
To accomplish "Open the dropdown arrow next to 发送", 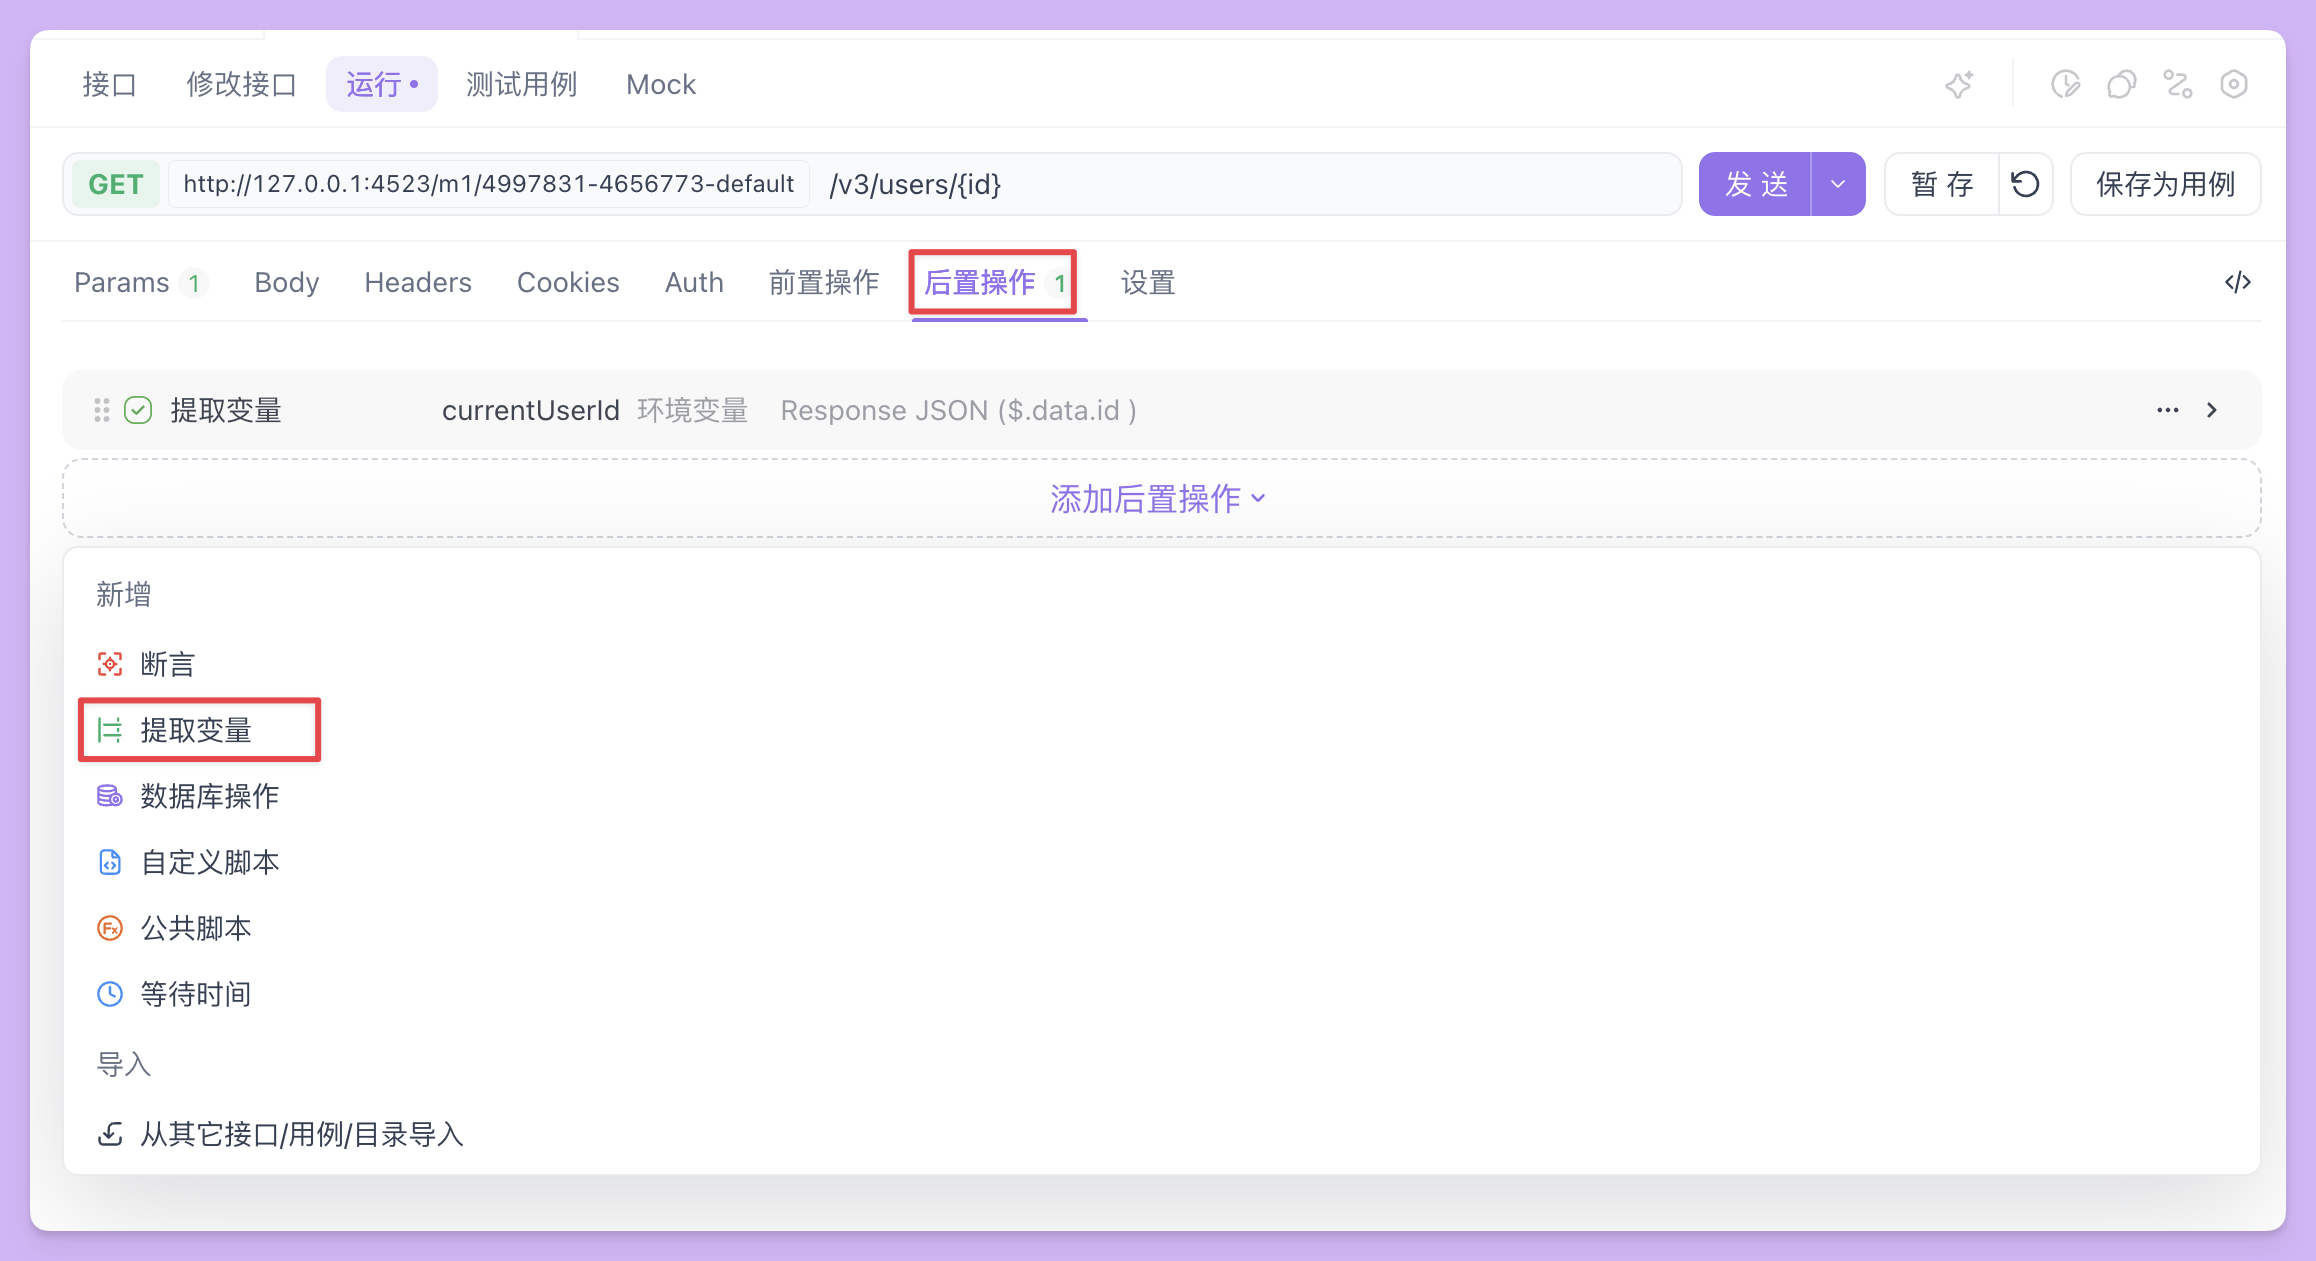I will [x=1838, y=184].
